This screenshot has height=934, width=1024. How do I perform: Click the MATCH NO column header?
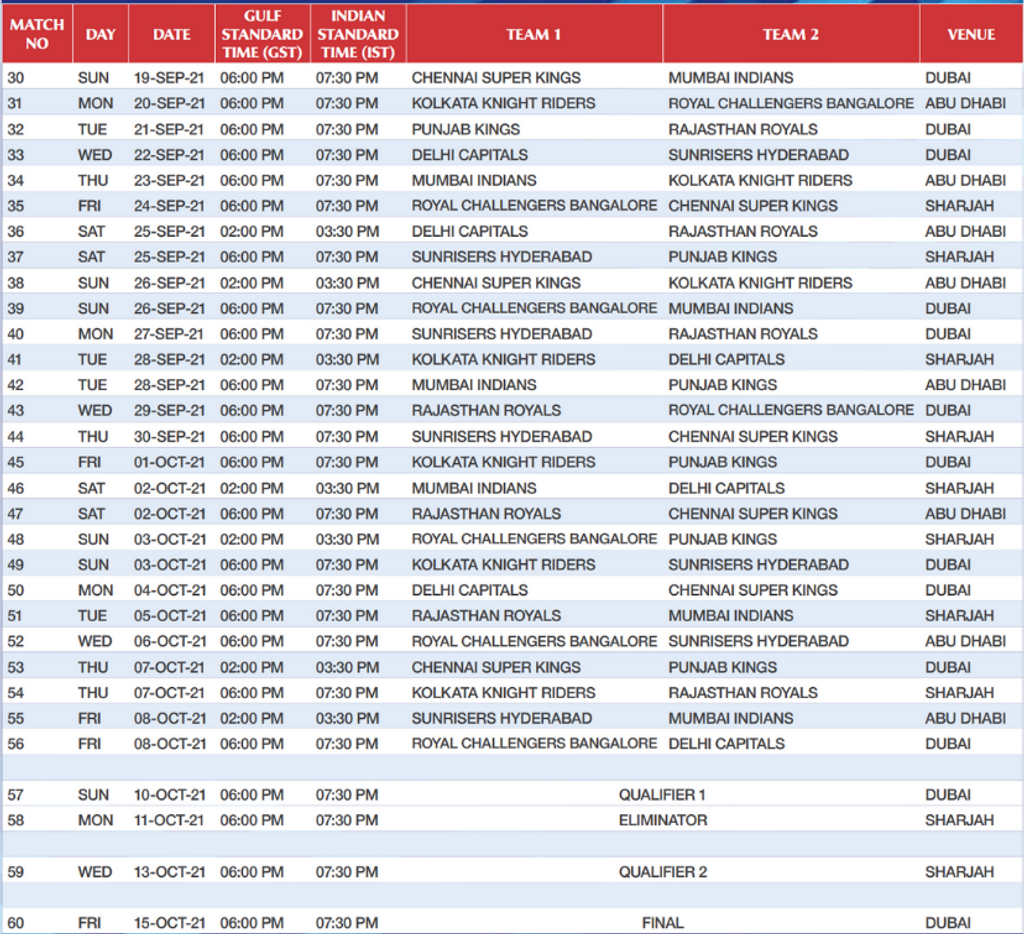pos(37,34)
